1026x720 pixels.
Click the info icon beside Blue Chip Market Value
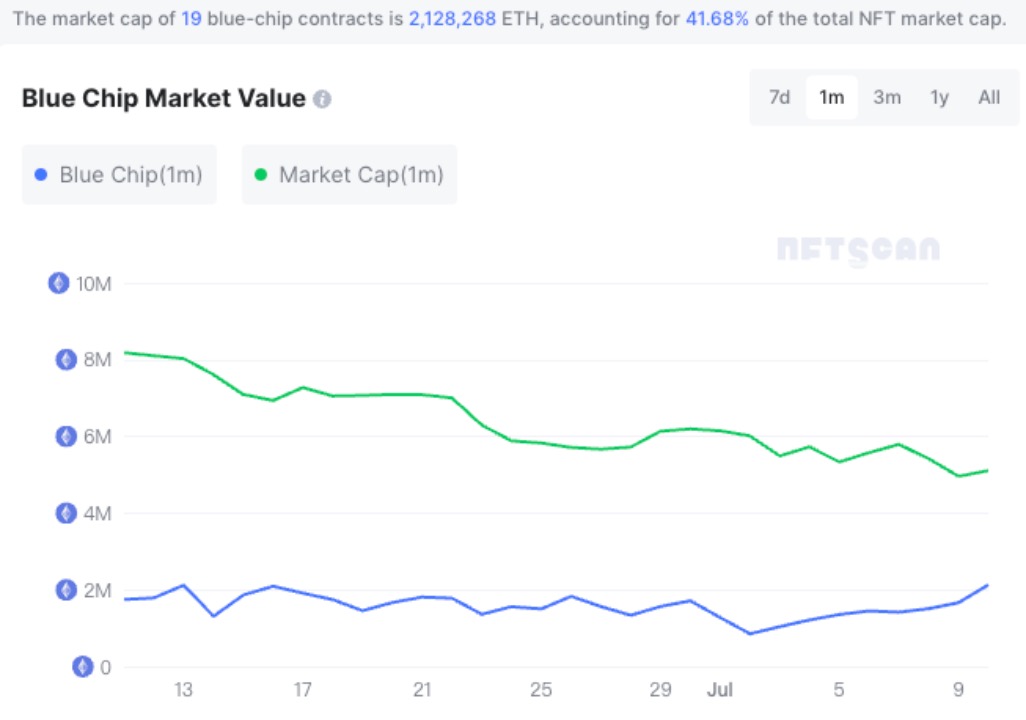(x=322, y=99)
